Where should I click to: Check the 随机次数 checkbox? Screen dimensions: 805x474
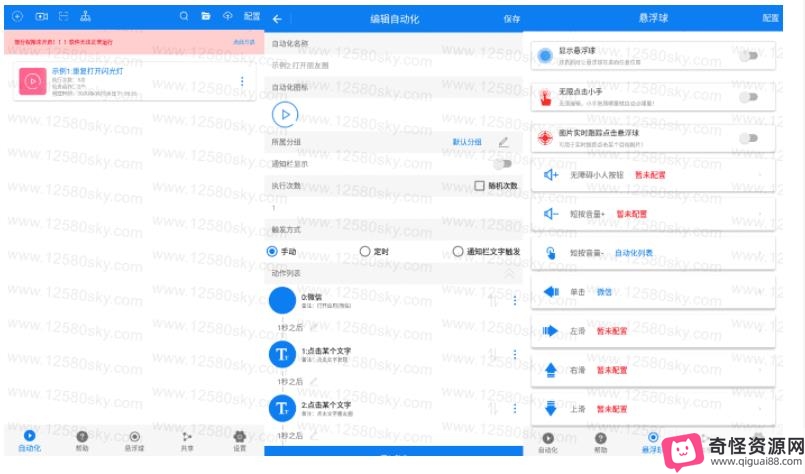[x=480, y=186]
